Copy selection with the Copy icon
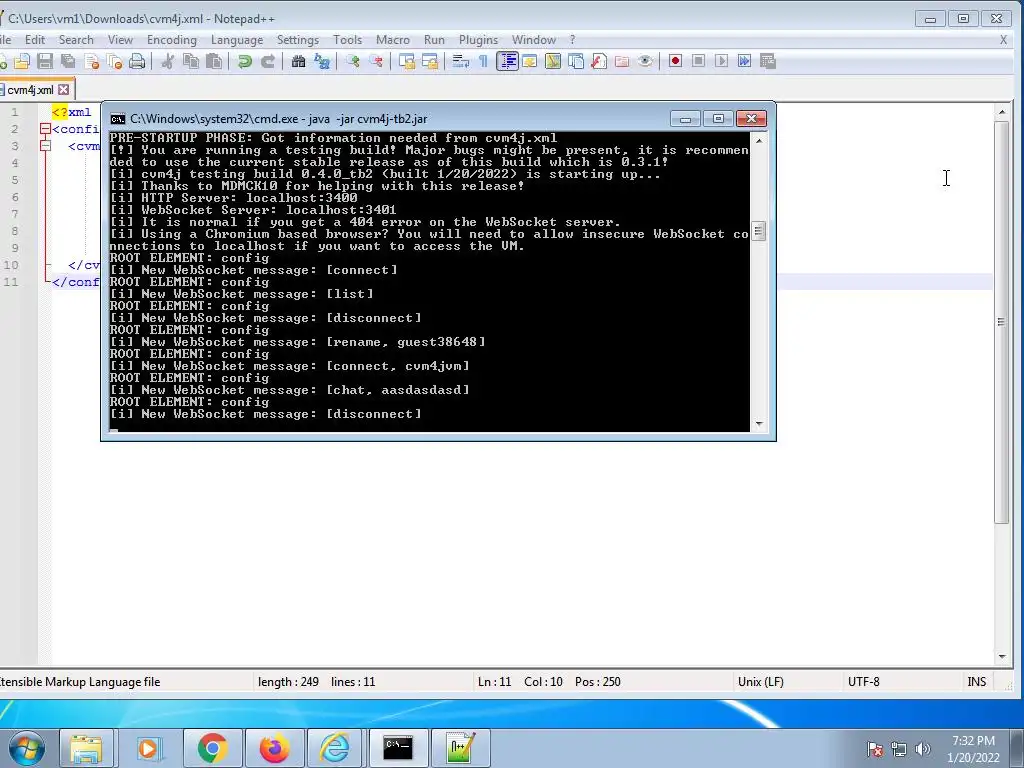This screenshot has width=1024, height=768. 191,61
